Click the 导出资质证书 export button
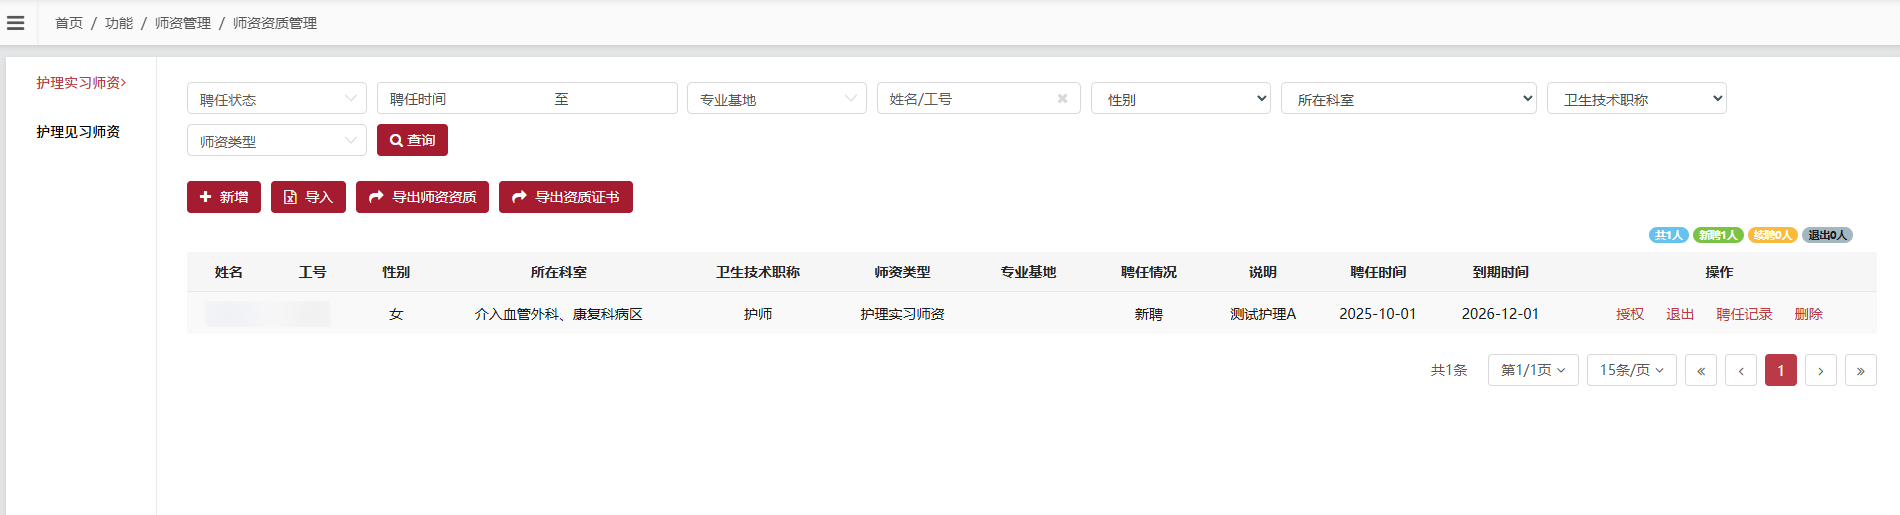Viewport: 1900px width, 515px height. (x=566, y=197)
